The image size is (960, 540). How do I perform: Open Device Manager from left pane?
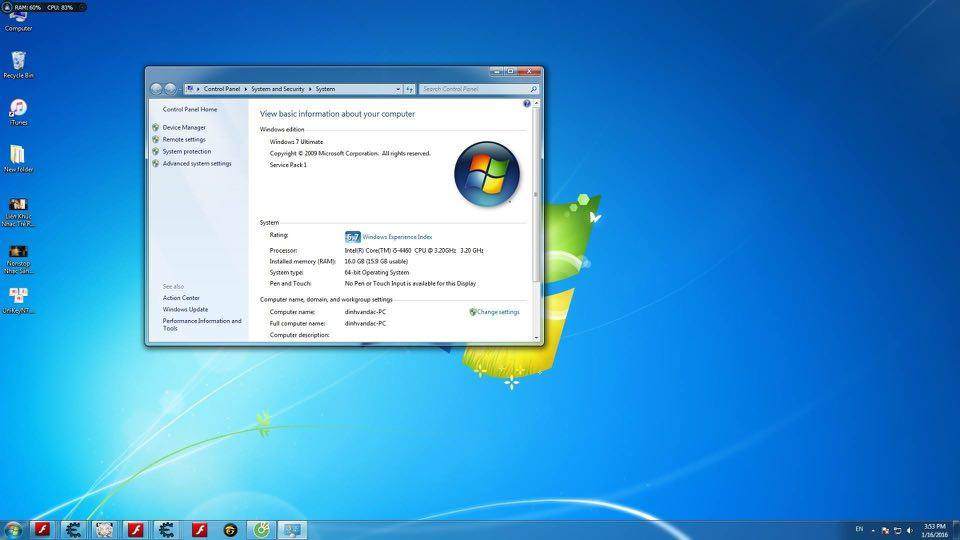point(184,128)
